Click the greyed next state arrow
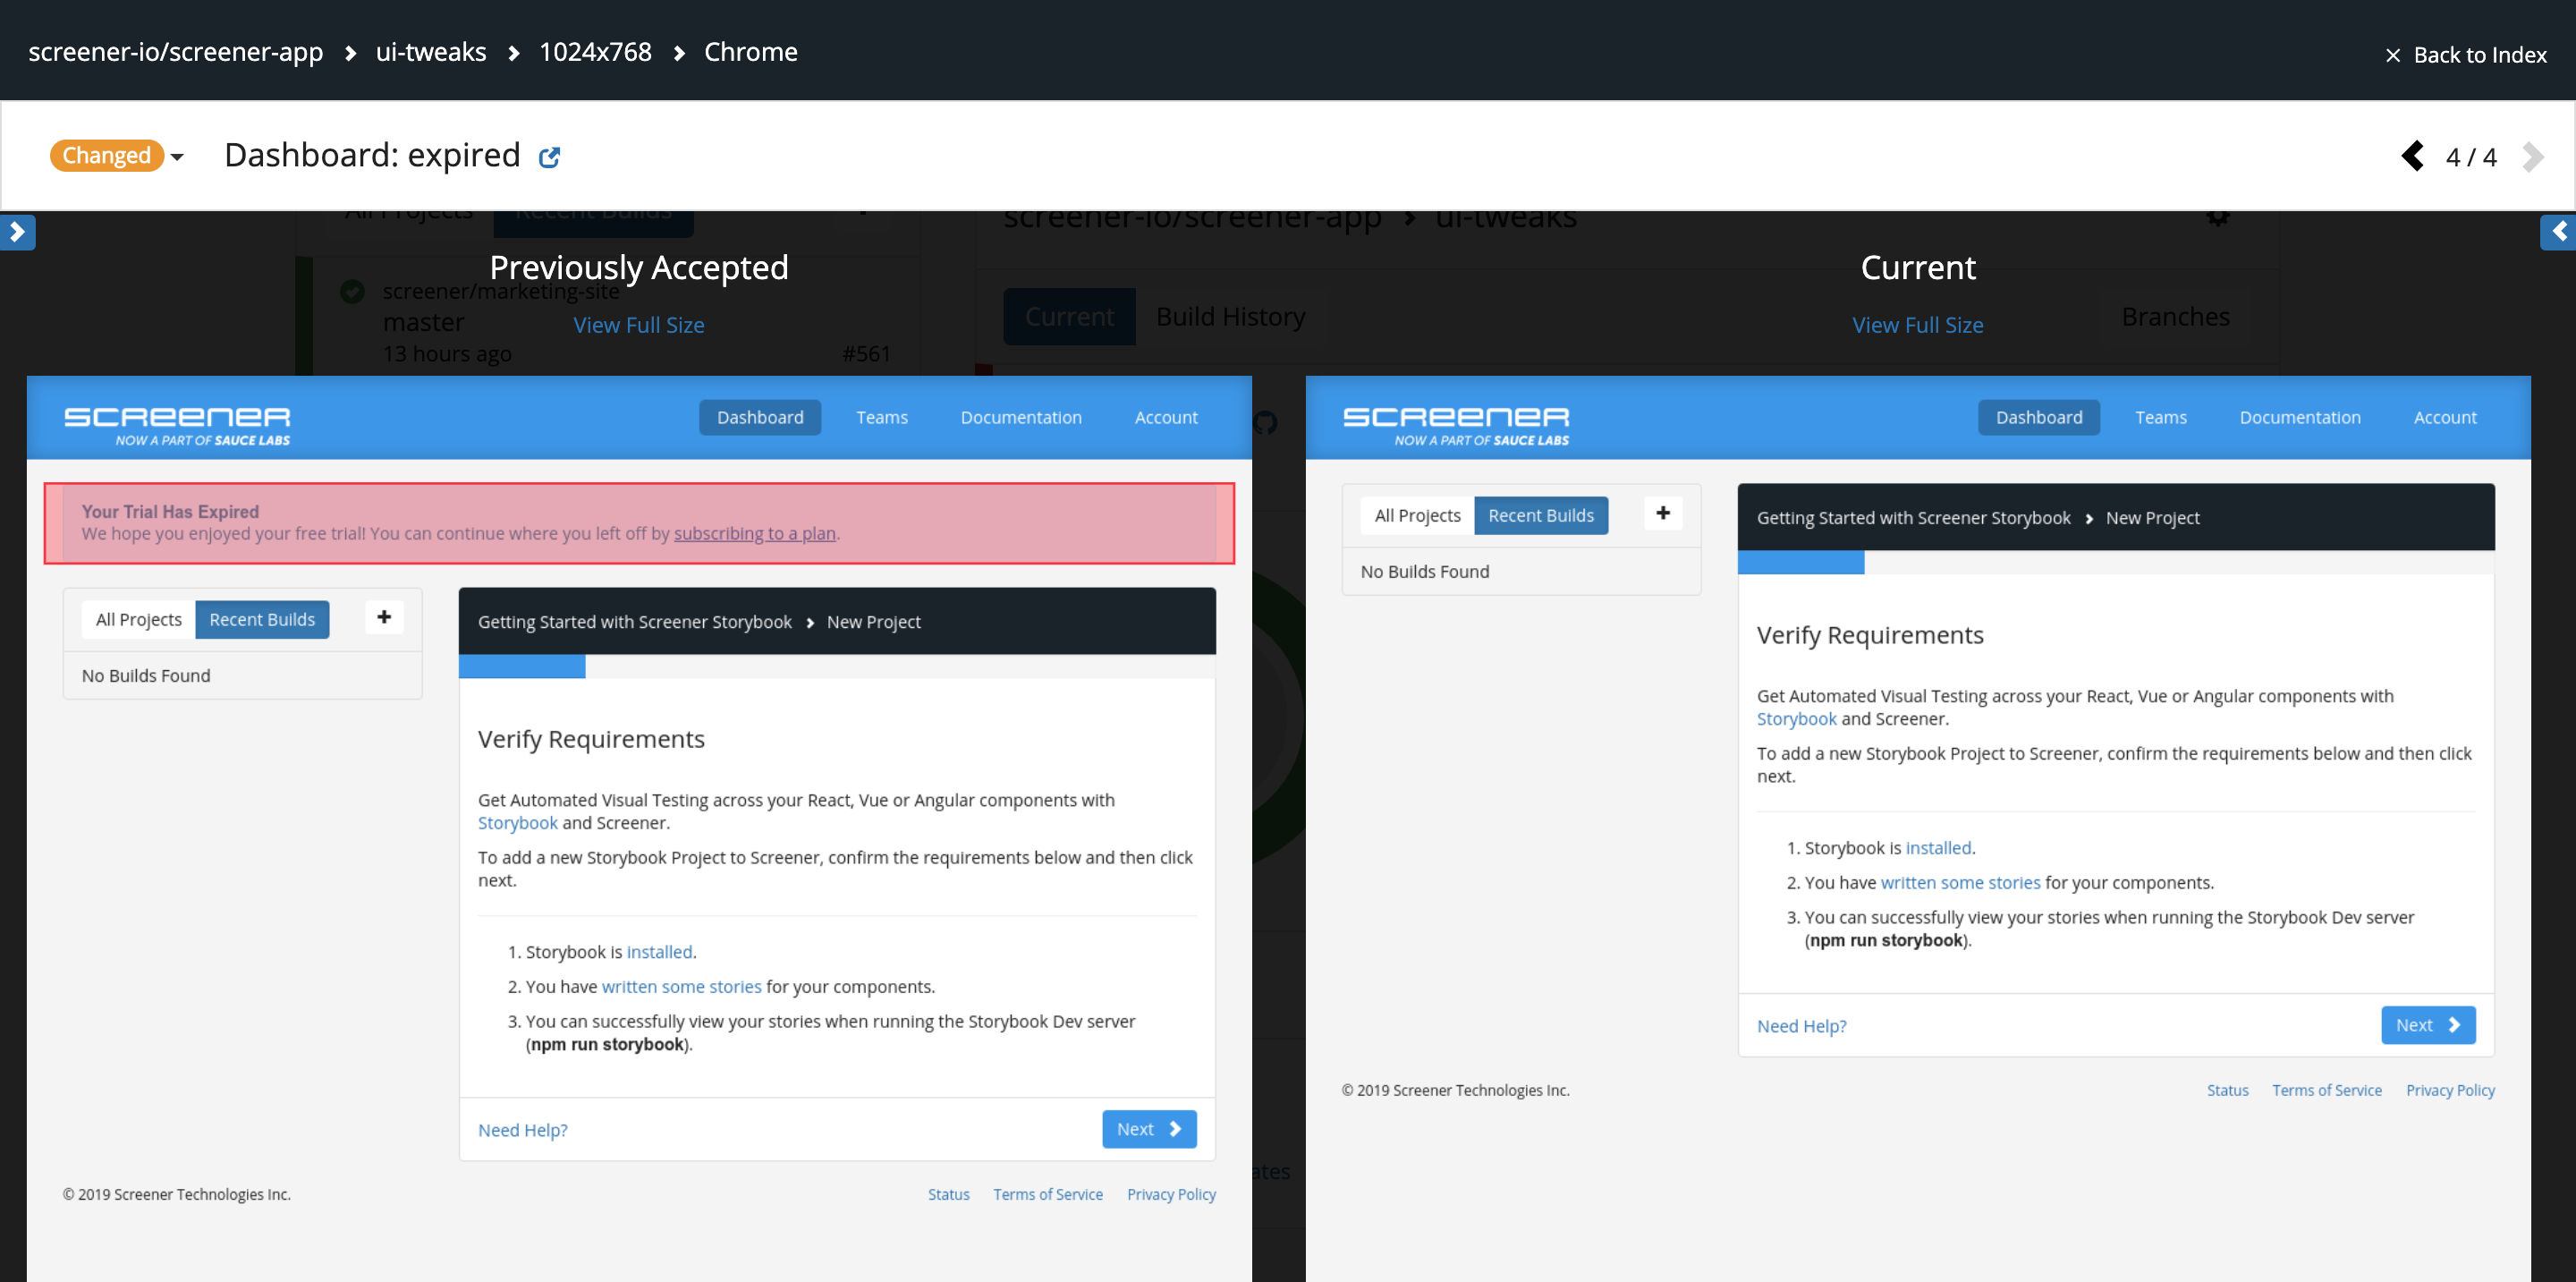Image resolution: width=2576 pixels, height=1282 pixels. pos(2531,156)
